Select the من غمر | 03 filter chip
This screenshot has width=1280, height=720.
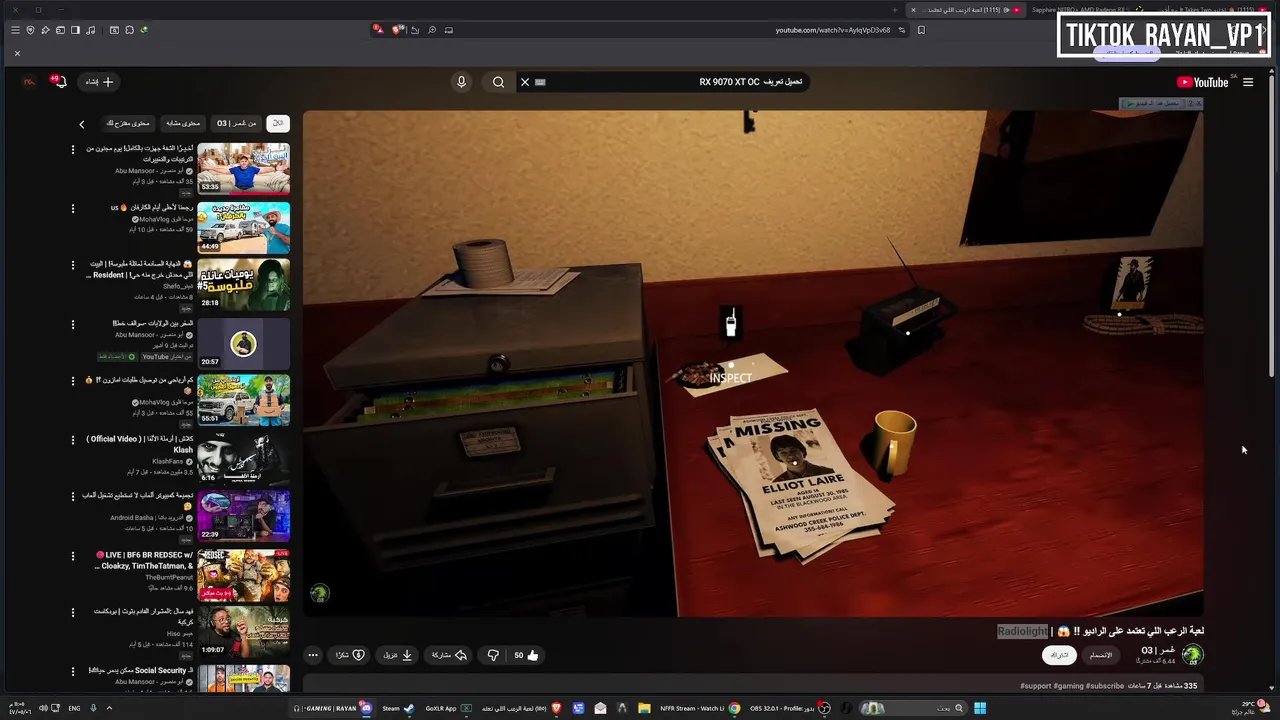237,123
